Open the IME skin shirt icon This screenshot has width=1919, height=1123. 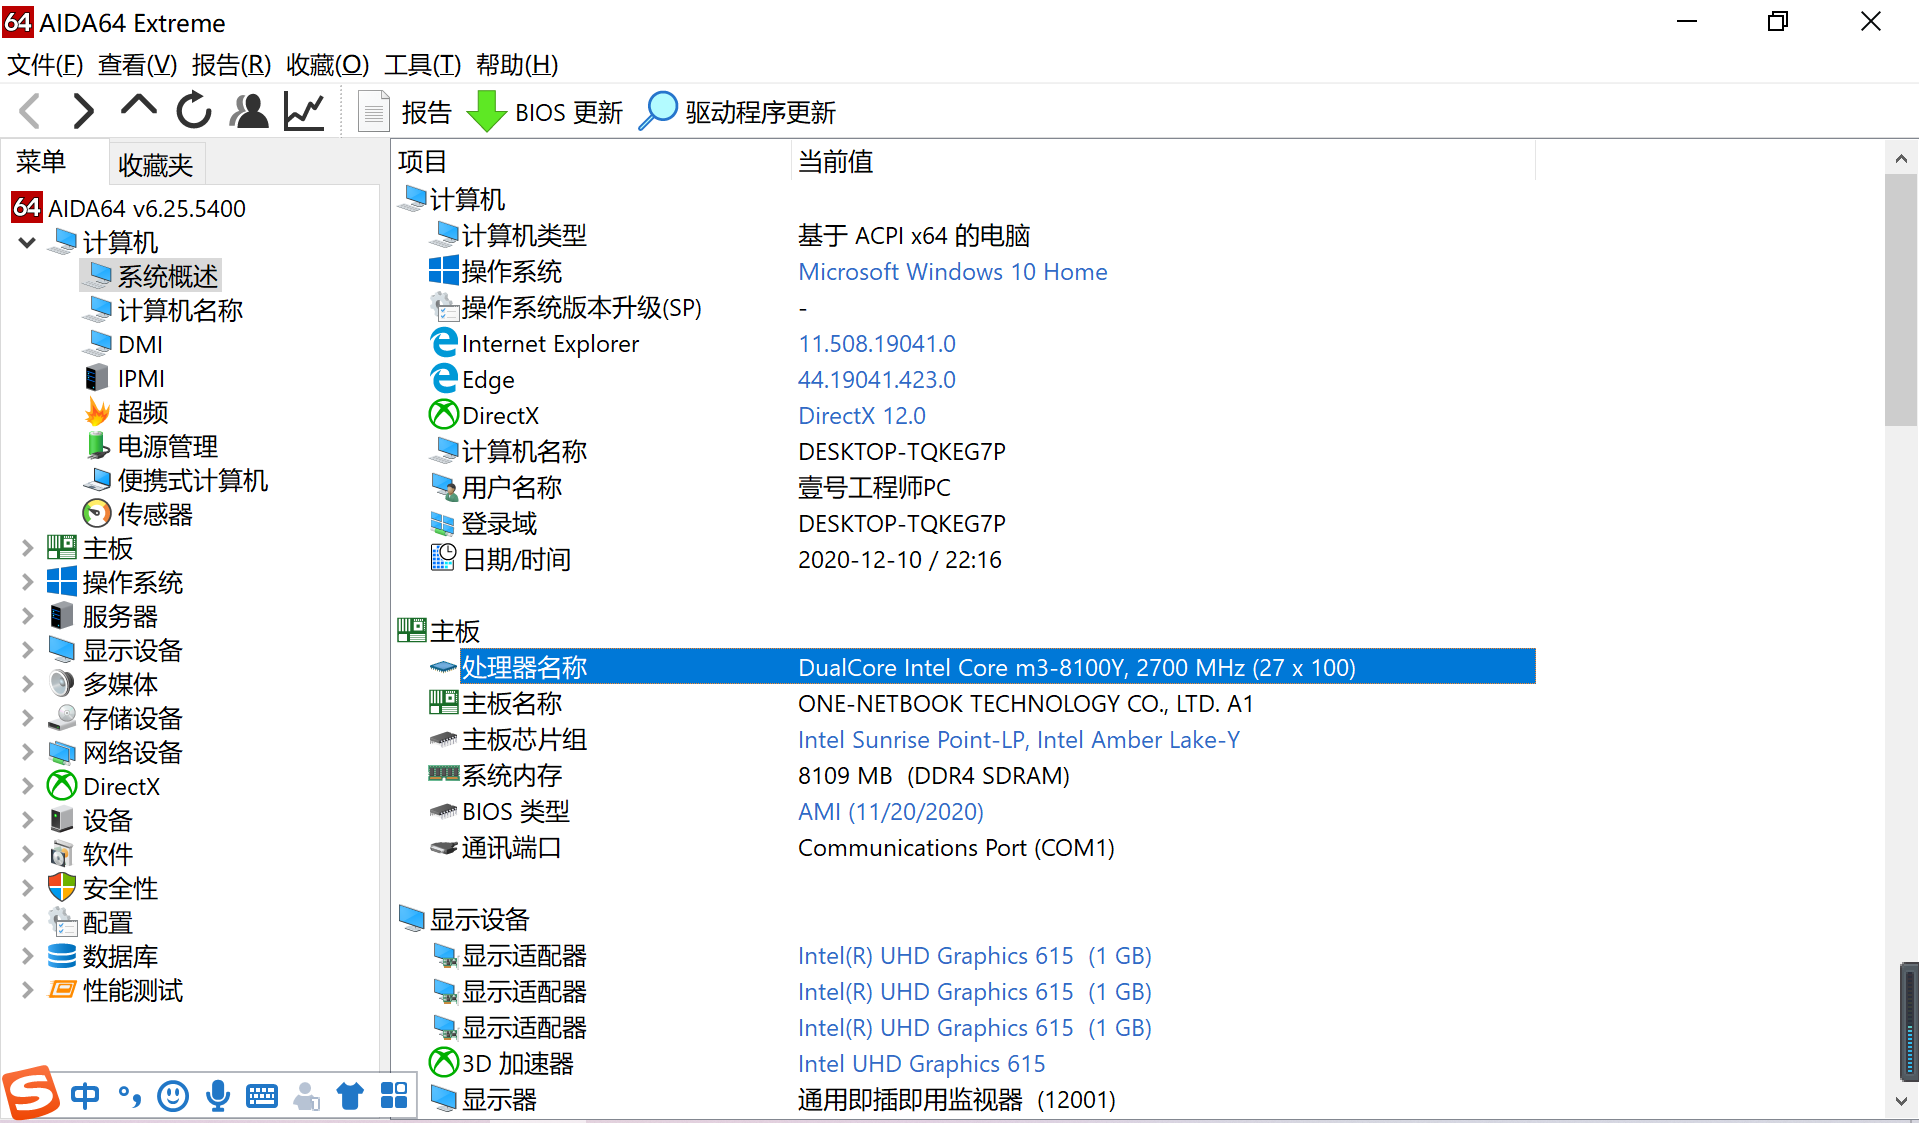[349, 1096]
